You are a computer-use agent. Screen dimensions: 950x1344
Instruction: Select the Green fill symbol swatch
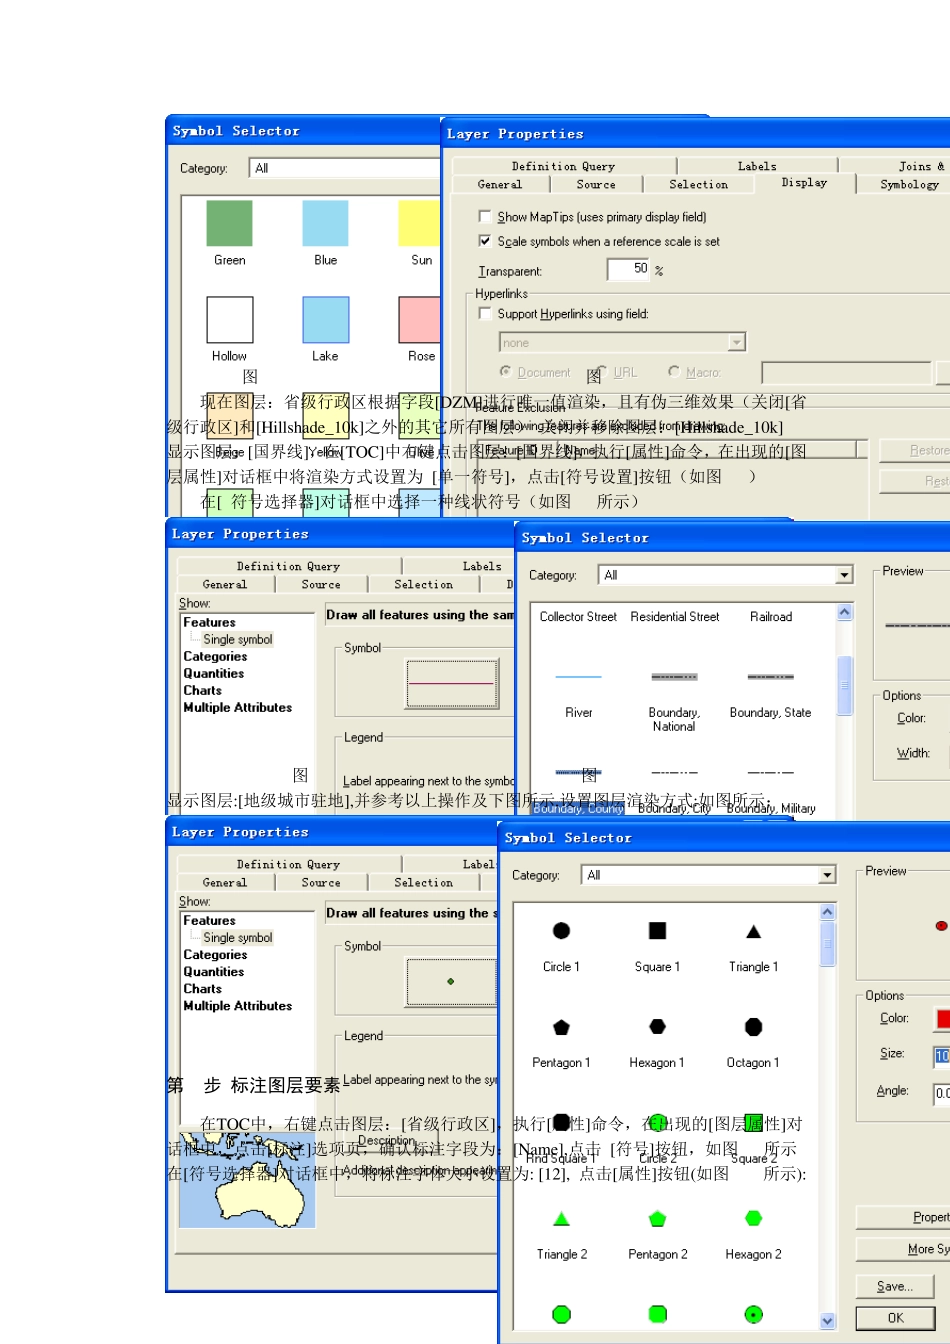coord(229,222)
